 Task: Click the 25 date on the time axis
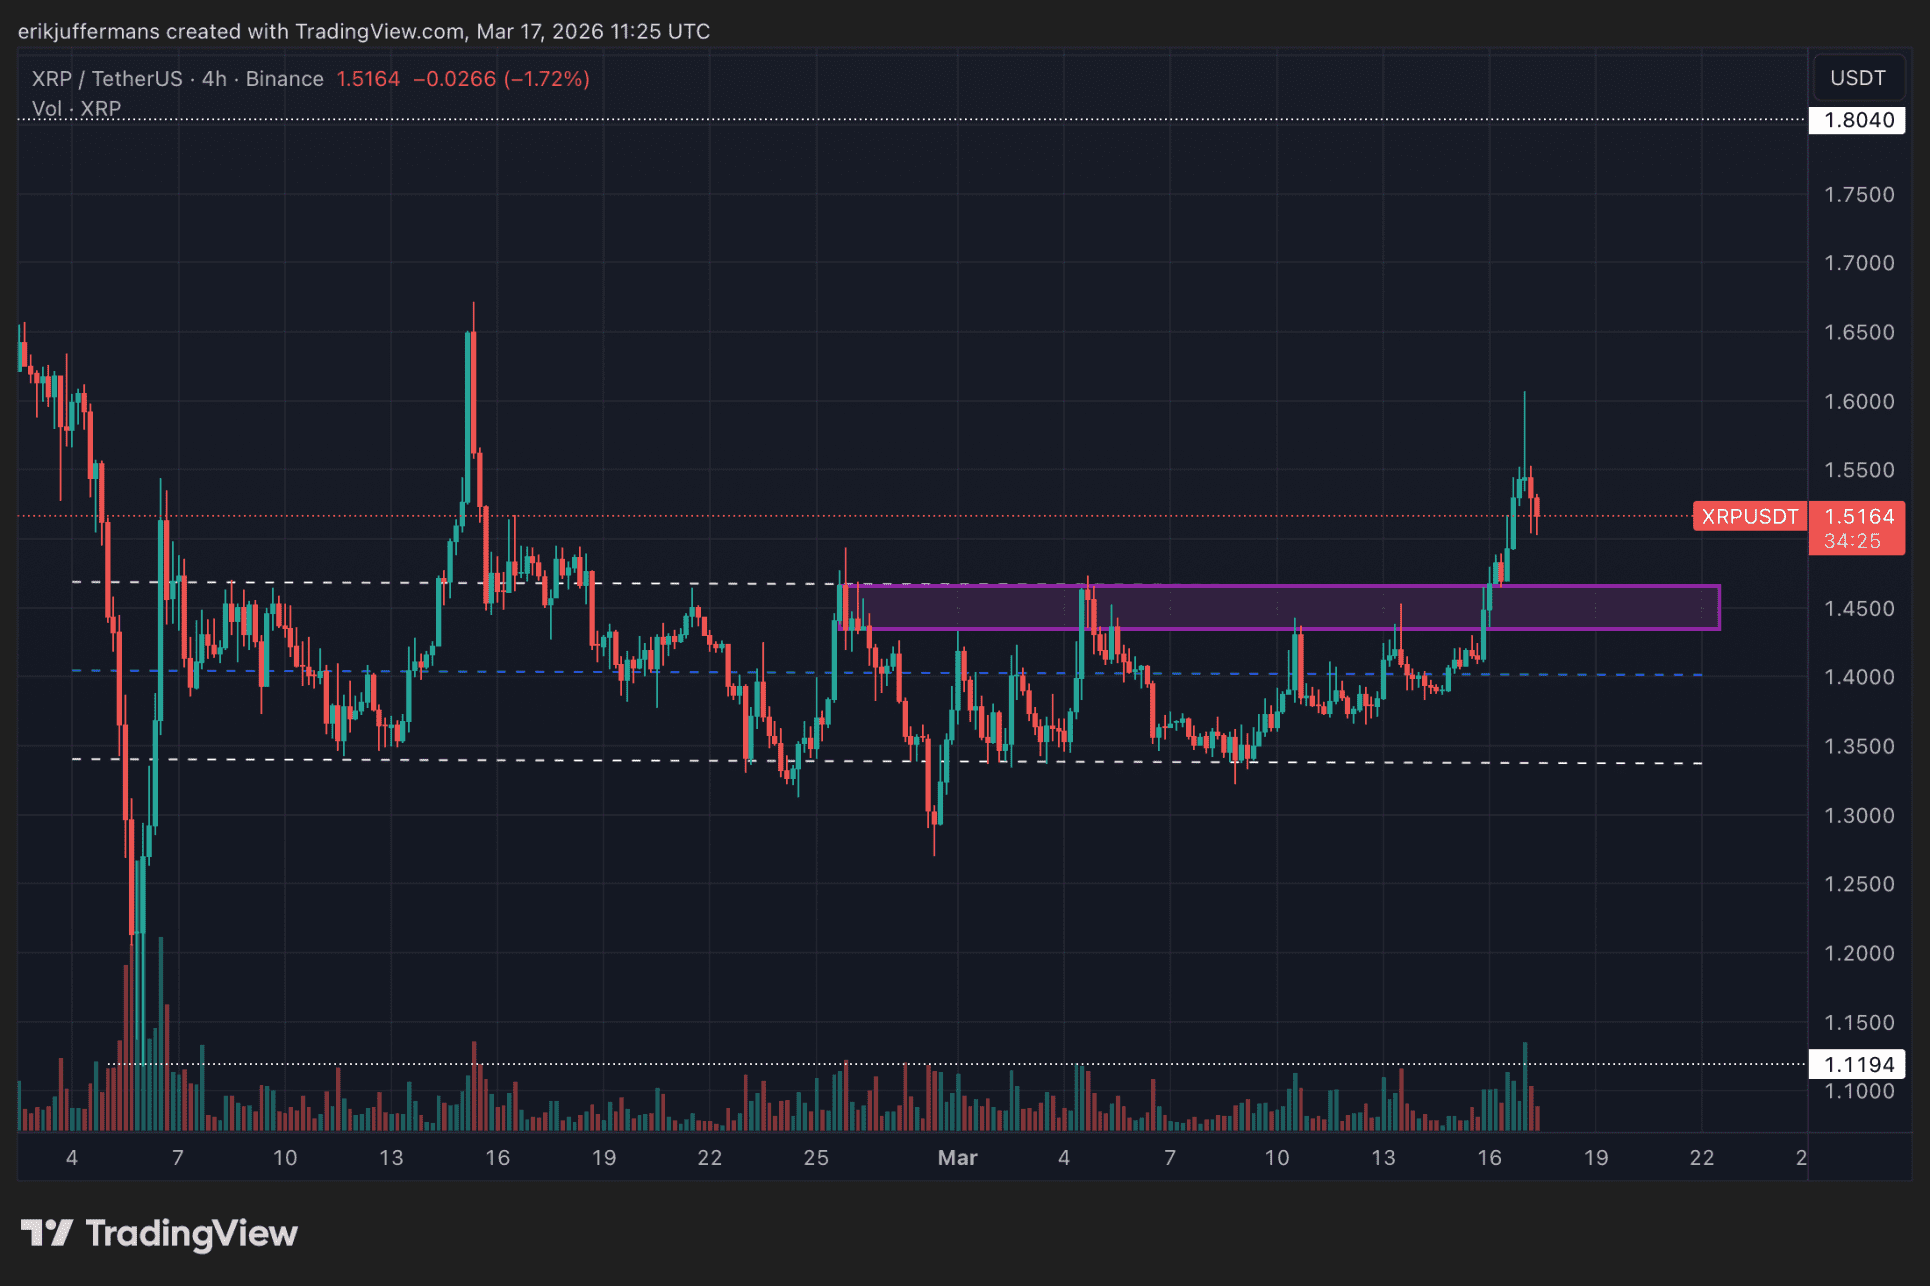tap(816, 1157)
